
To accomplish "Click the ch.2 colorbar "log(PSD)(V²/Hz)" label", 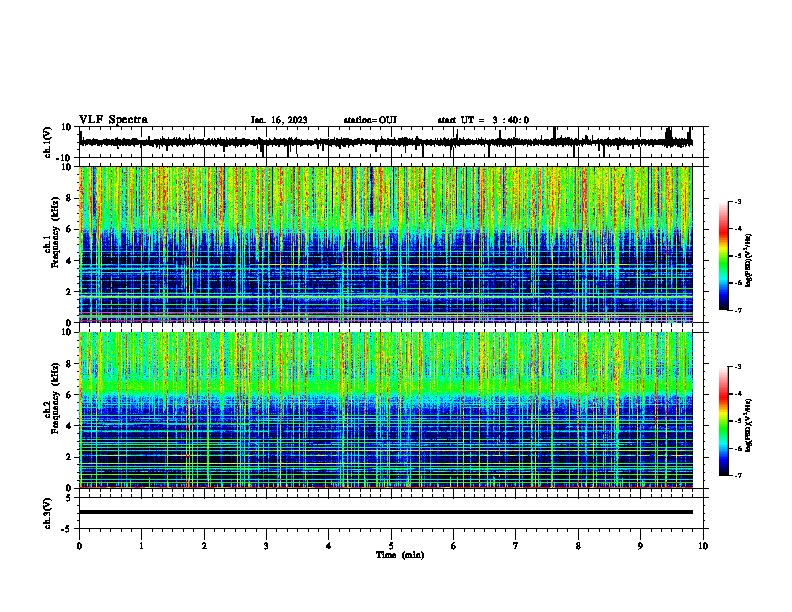I will [x=749, y=425].
